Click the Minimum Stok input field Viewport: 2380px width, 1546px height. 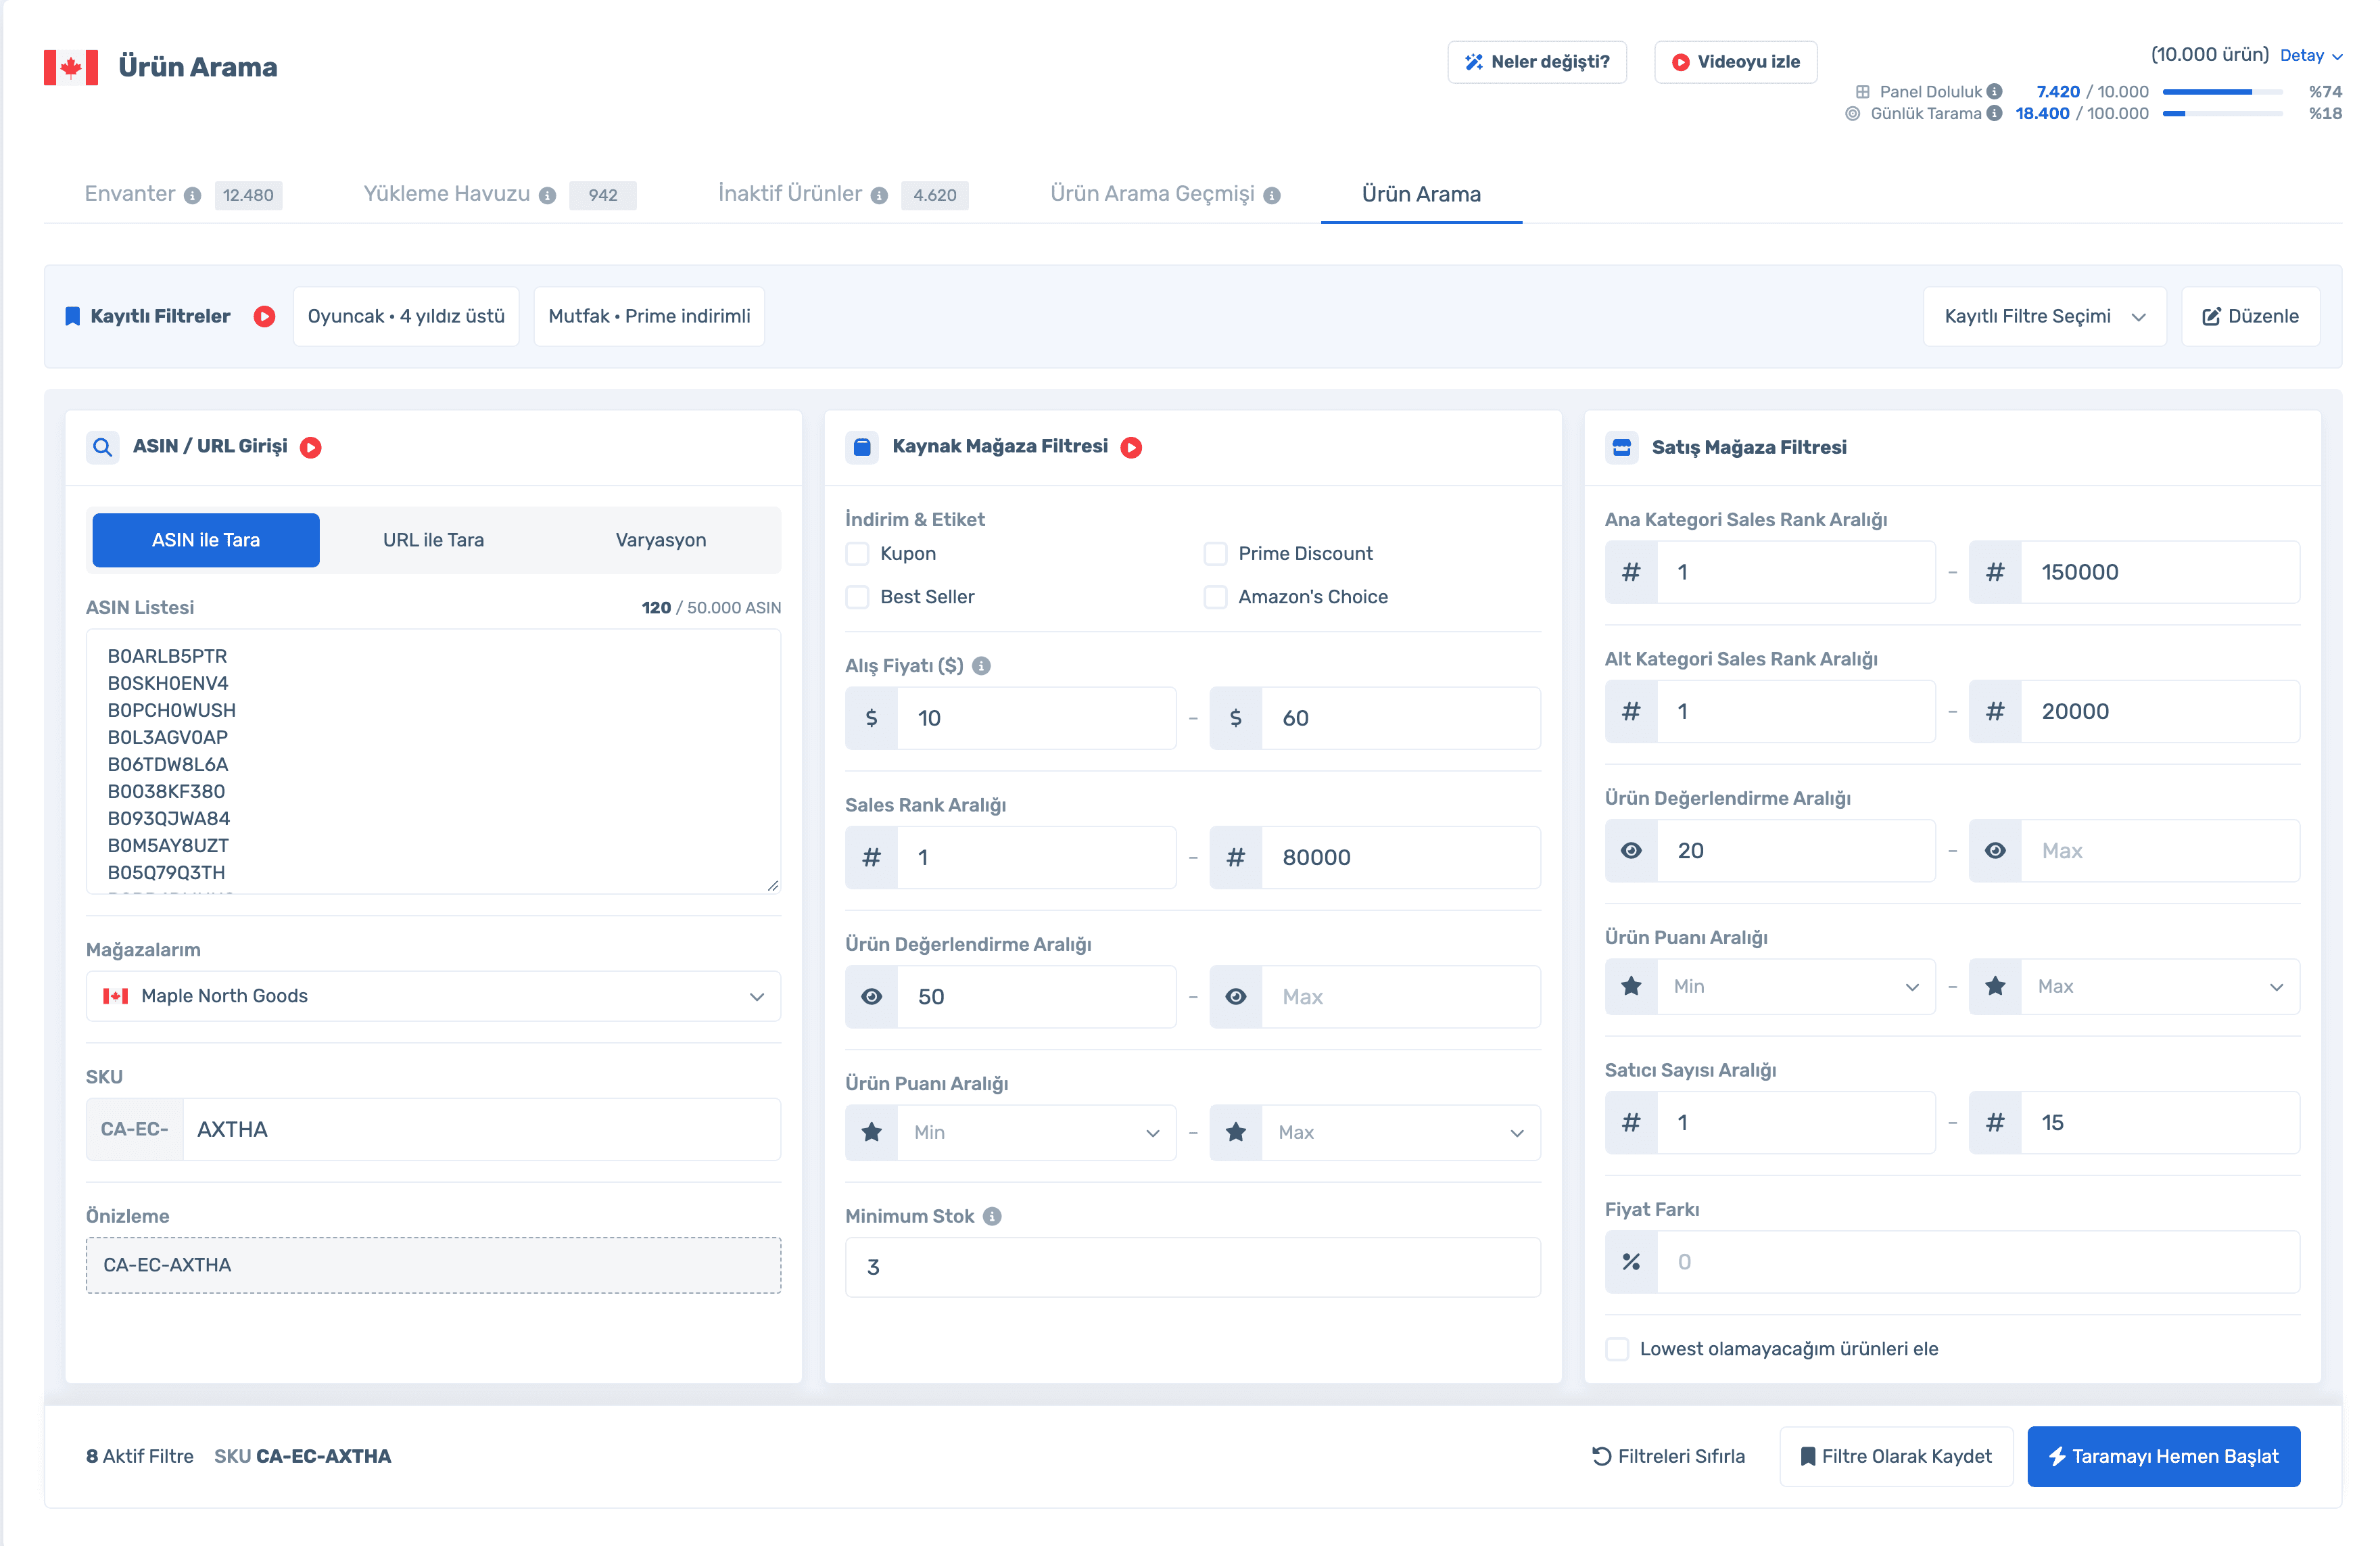pos(1192,1267)
